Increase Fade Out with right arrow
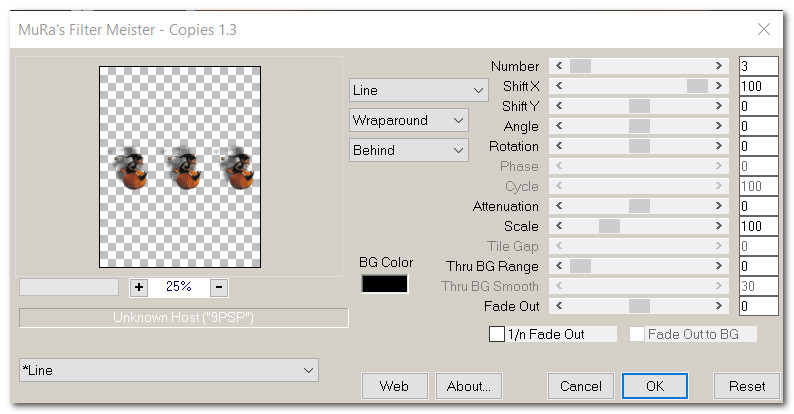The height and width of the screenshot is (414, 794). (719, 306)
